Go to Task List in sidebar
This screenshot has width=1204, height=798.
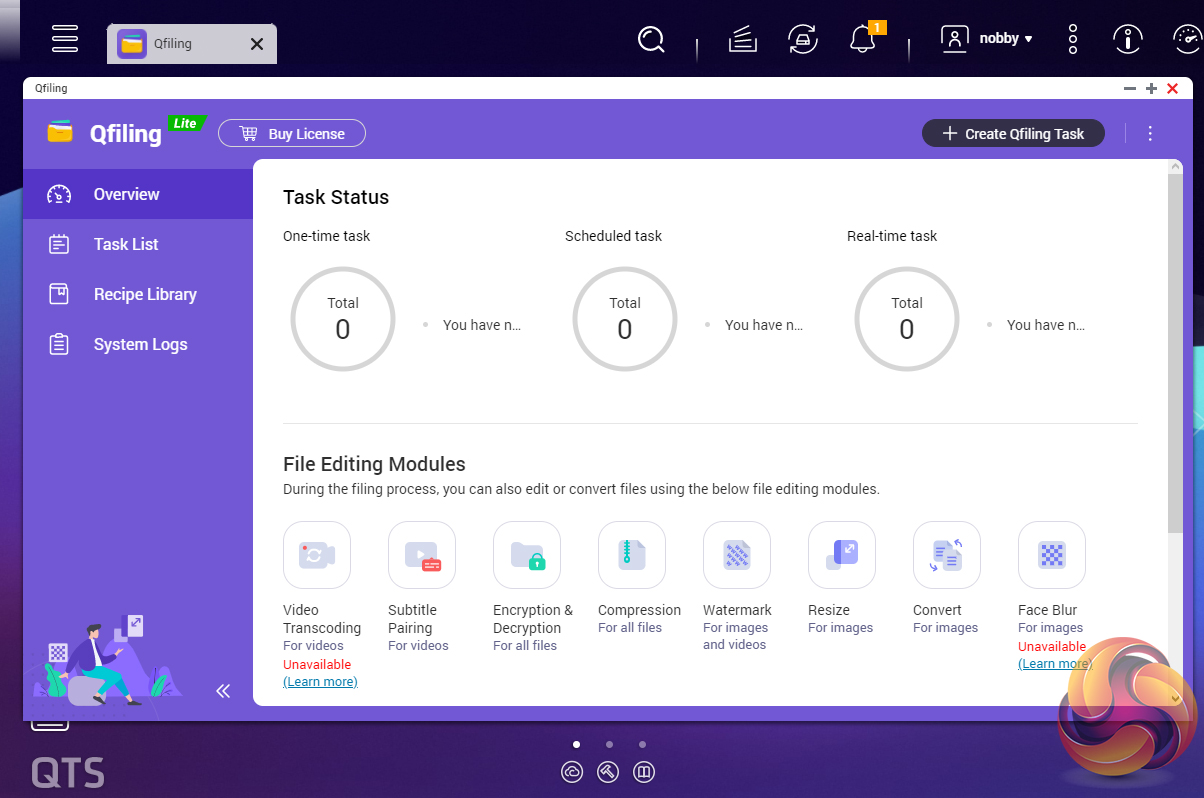(126, 244)
